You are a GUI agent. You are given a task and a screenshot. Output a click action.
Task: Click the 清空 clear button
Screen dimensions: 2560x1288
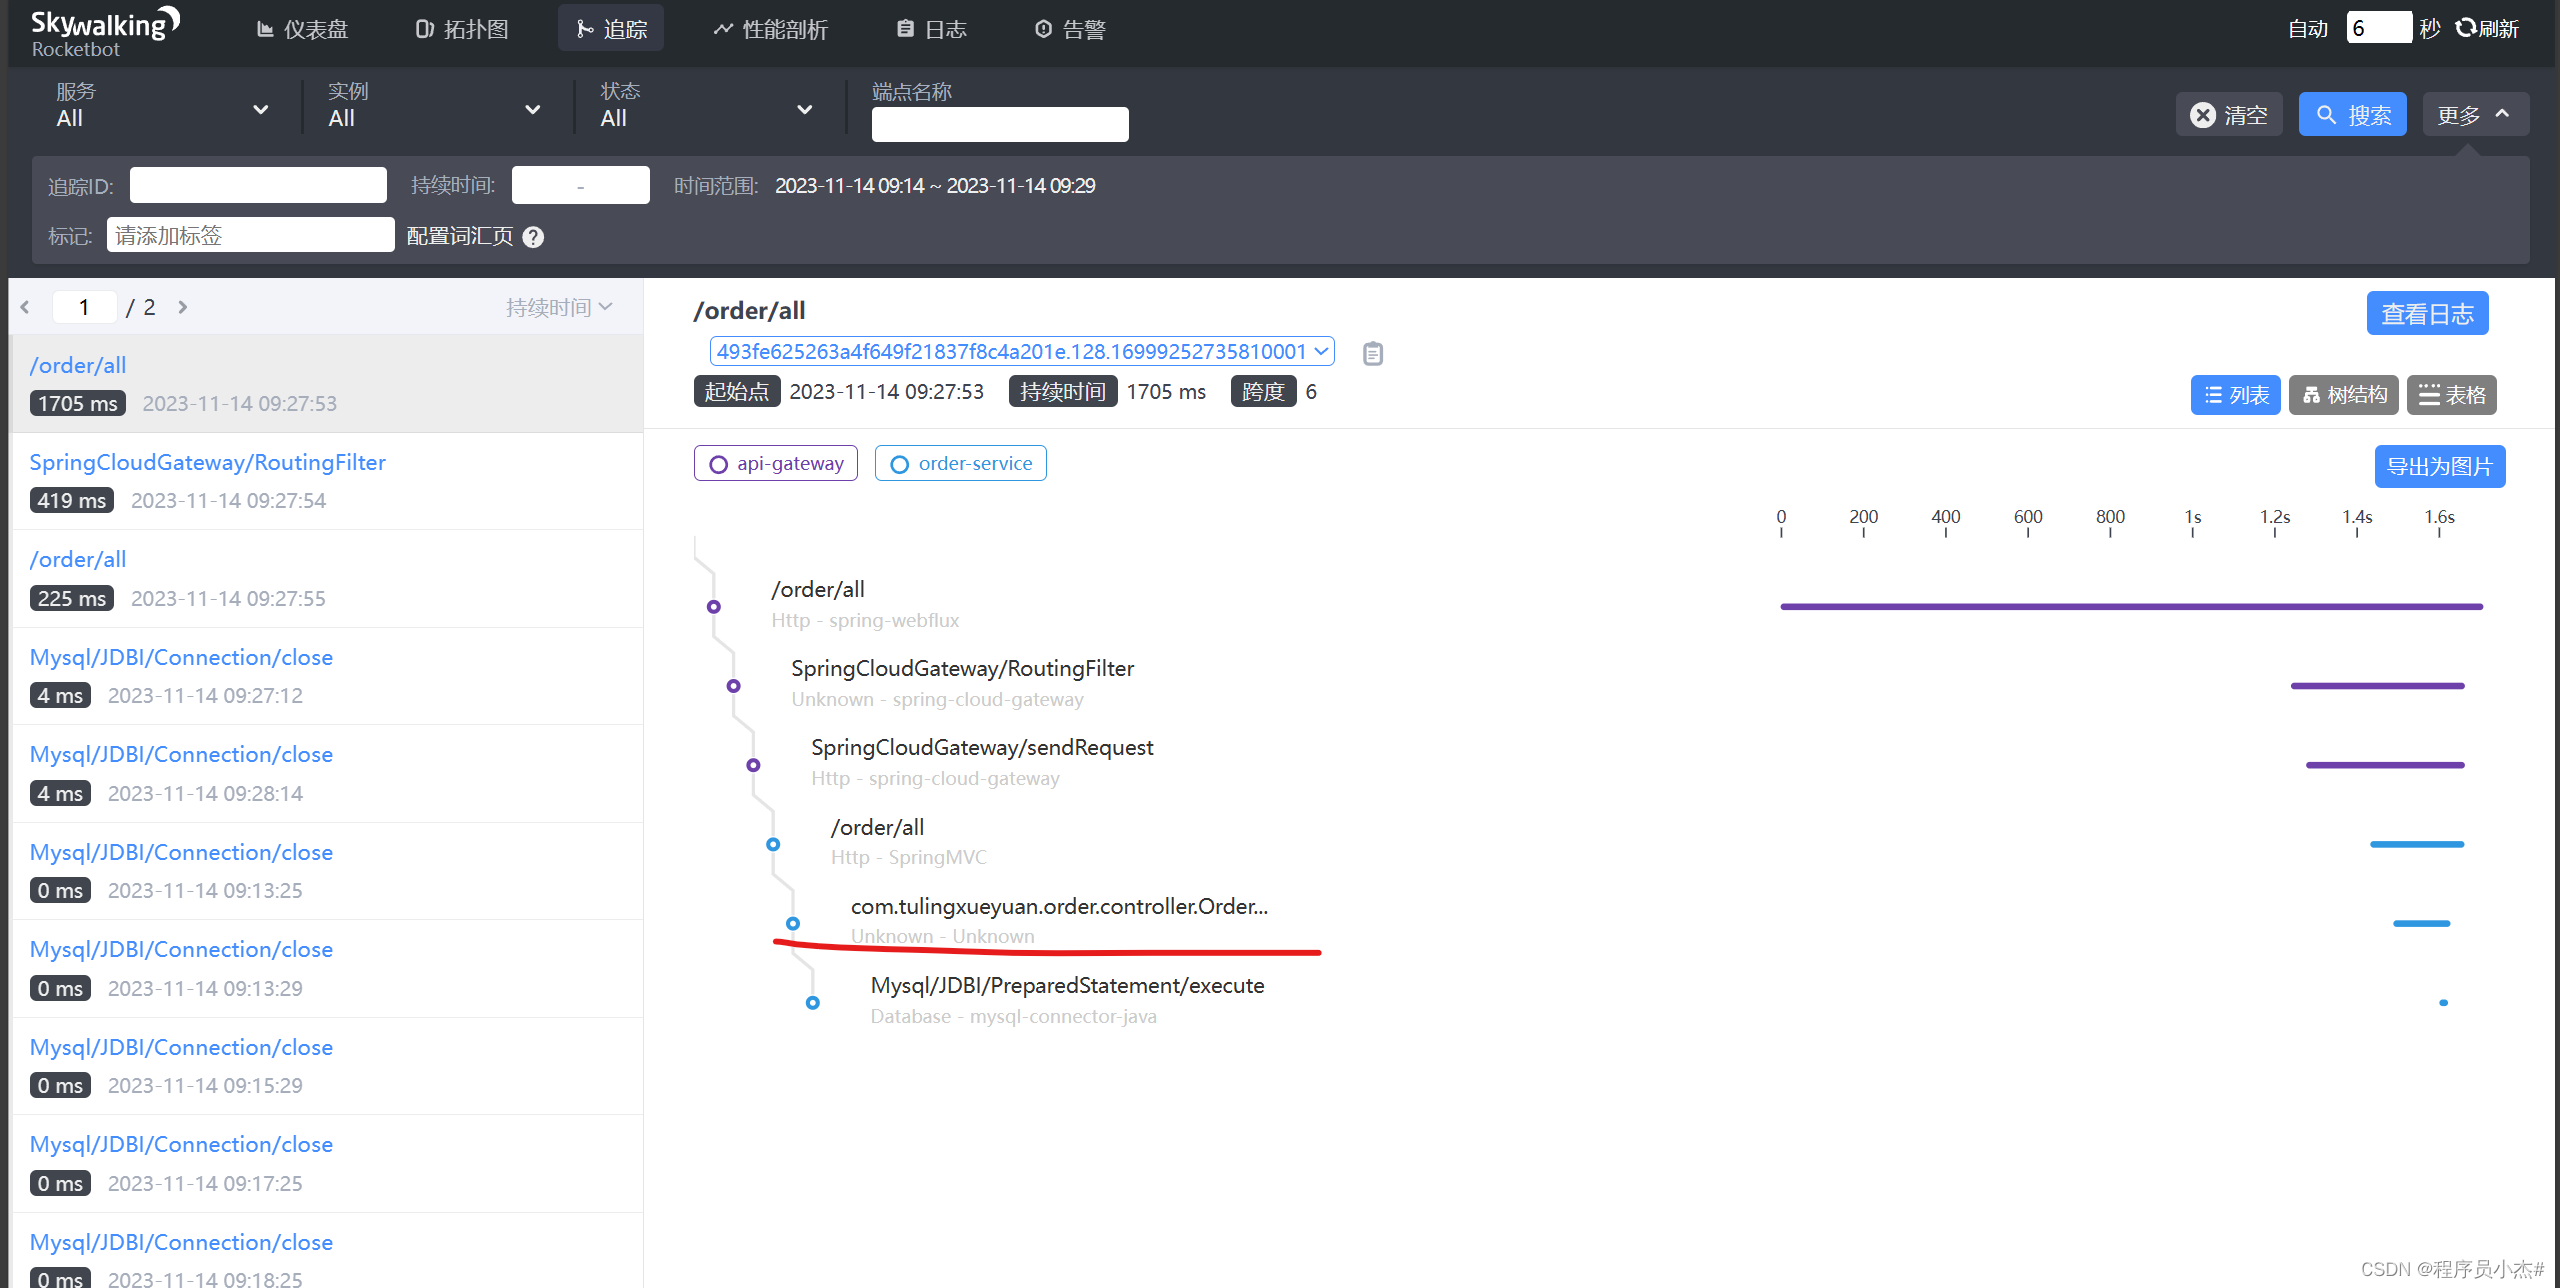click(x=2229, y=115)
